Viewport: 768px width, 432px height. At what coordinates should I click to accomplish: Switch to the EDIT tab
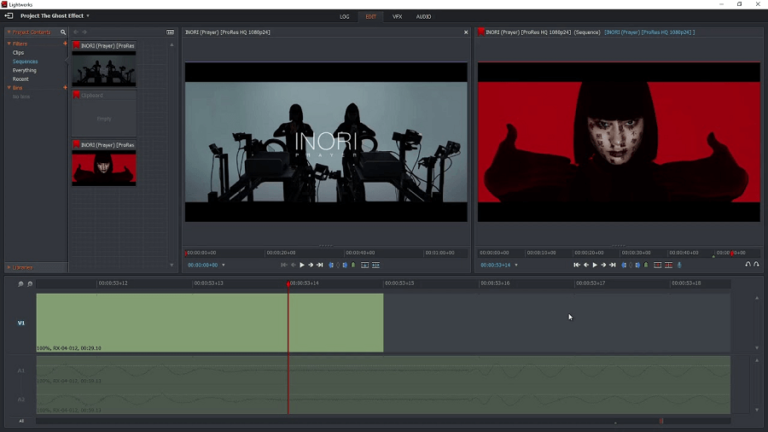pyautogui.click(x=371, y=17)
